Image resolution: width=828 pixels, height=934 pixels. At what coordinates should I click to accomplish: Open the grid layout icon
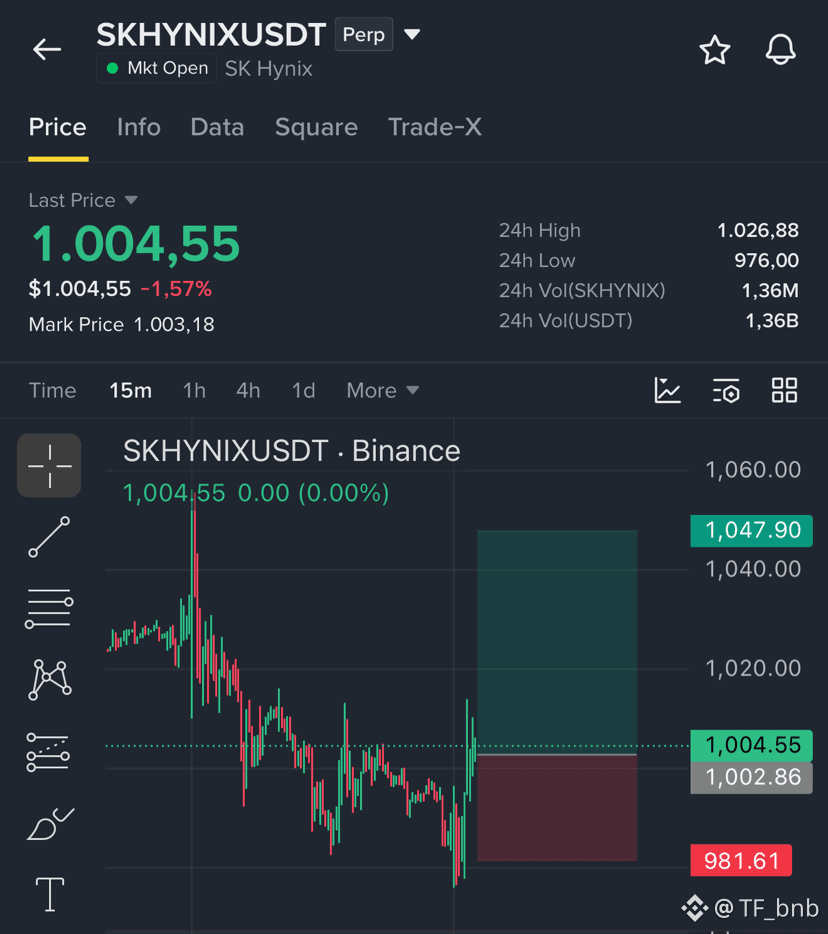click(x=784, y=391)
